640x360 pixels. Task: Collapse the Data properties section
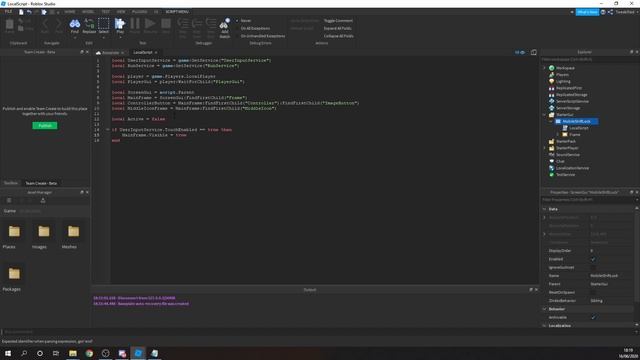tap(544, 209)
